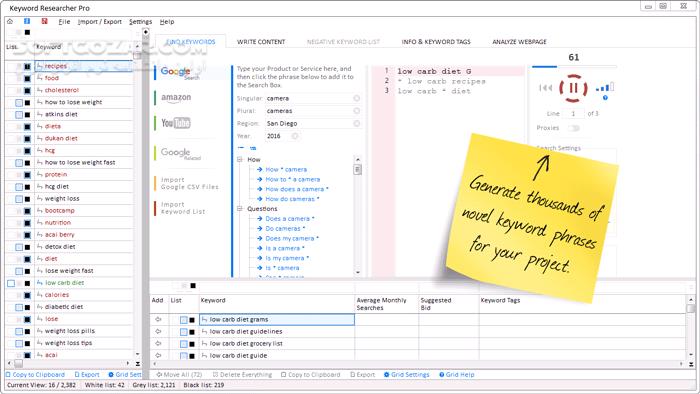Check white list box for 'how to lose weight fast'
700x394 pixels.
[19, 163]
